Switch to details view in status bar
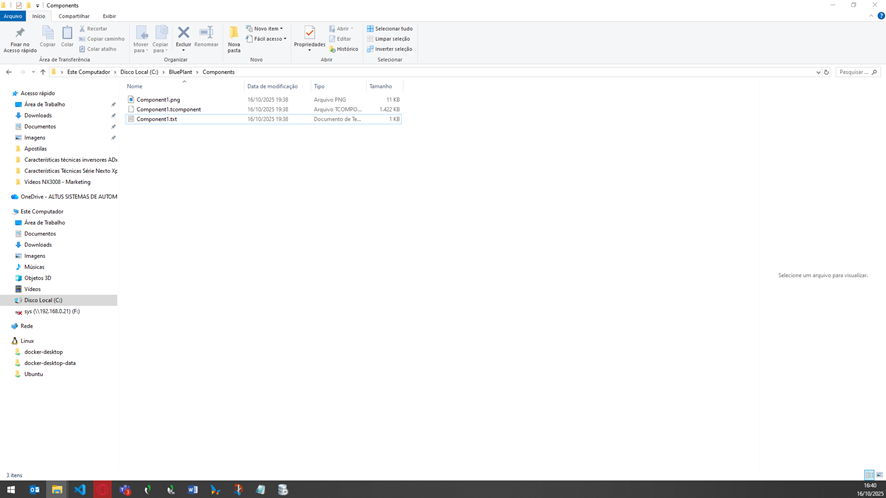The width and height of the screenshot is (886, 498). [869, 475]
